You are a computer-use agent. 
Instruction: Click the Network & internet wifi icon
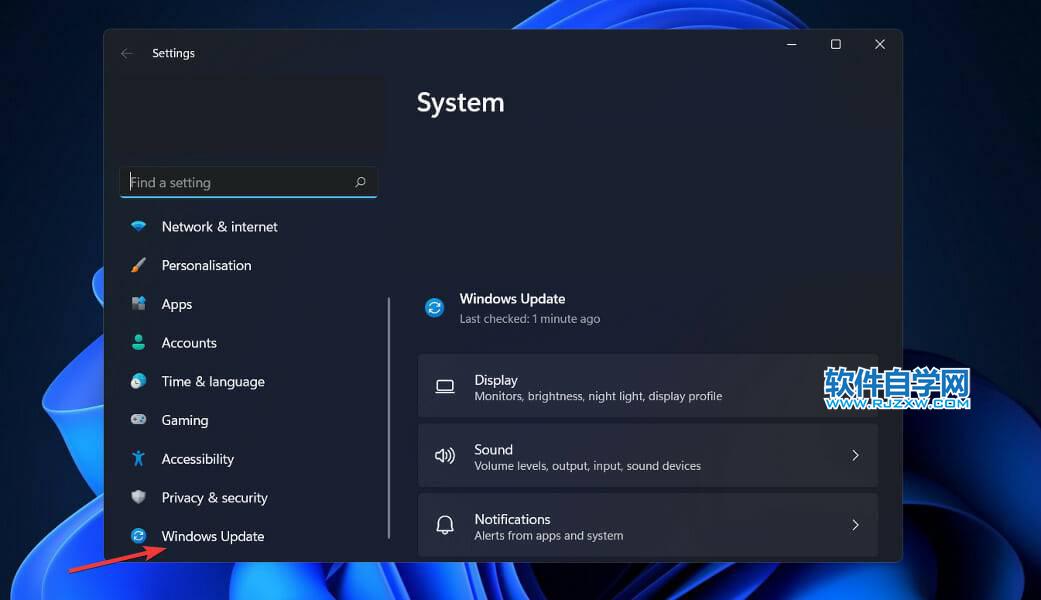click(x=138, y=226)
